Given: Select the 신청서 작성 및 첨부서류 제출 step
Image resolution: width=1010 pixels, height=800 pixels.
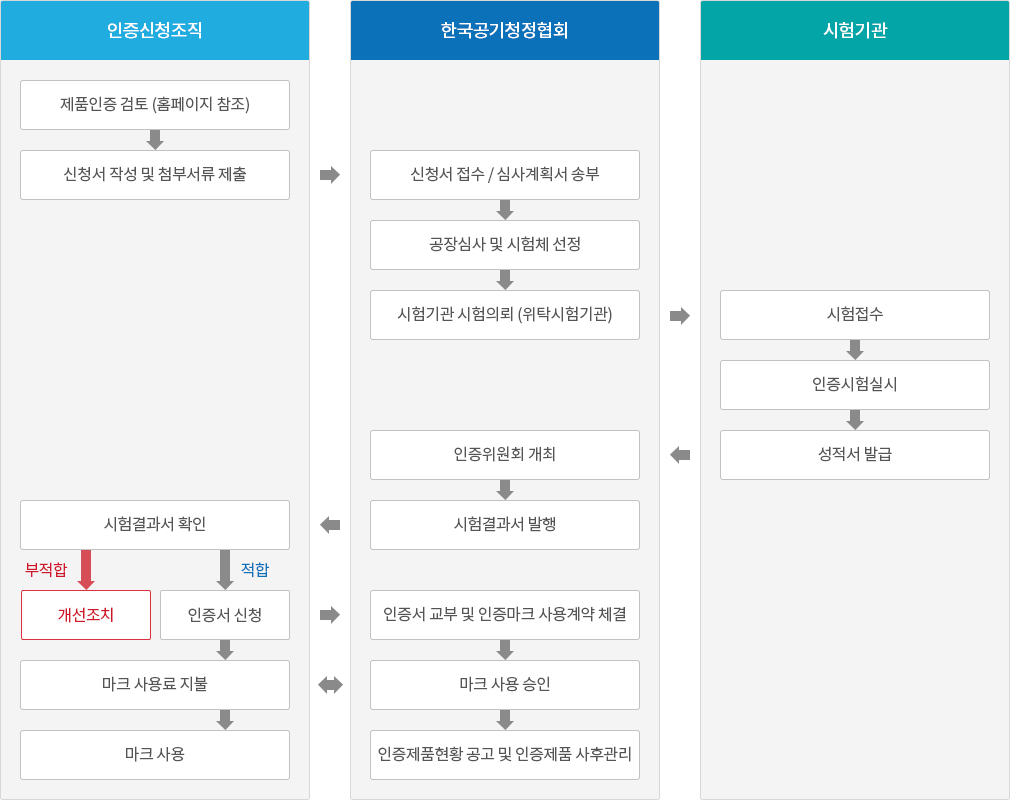Looking at the screenshot, I should click(155, 175).
